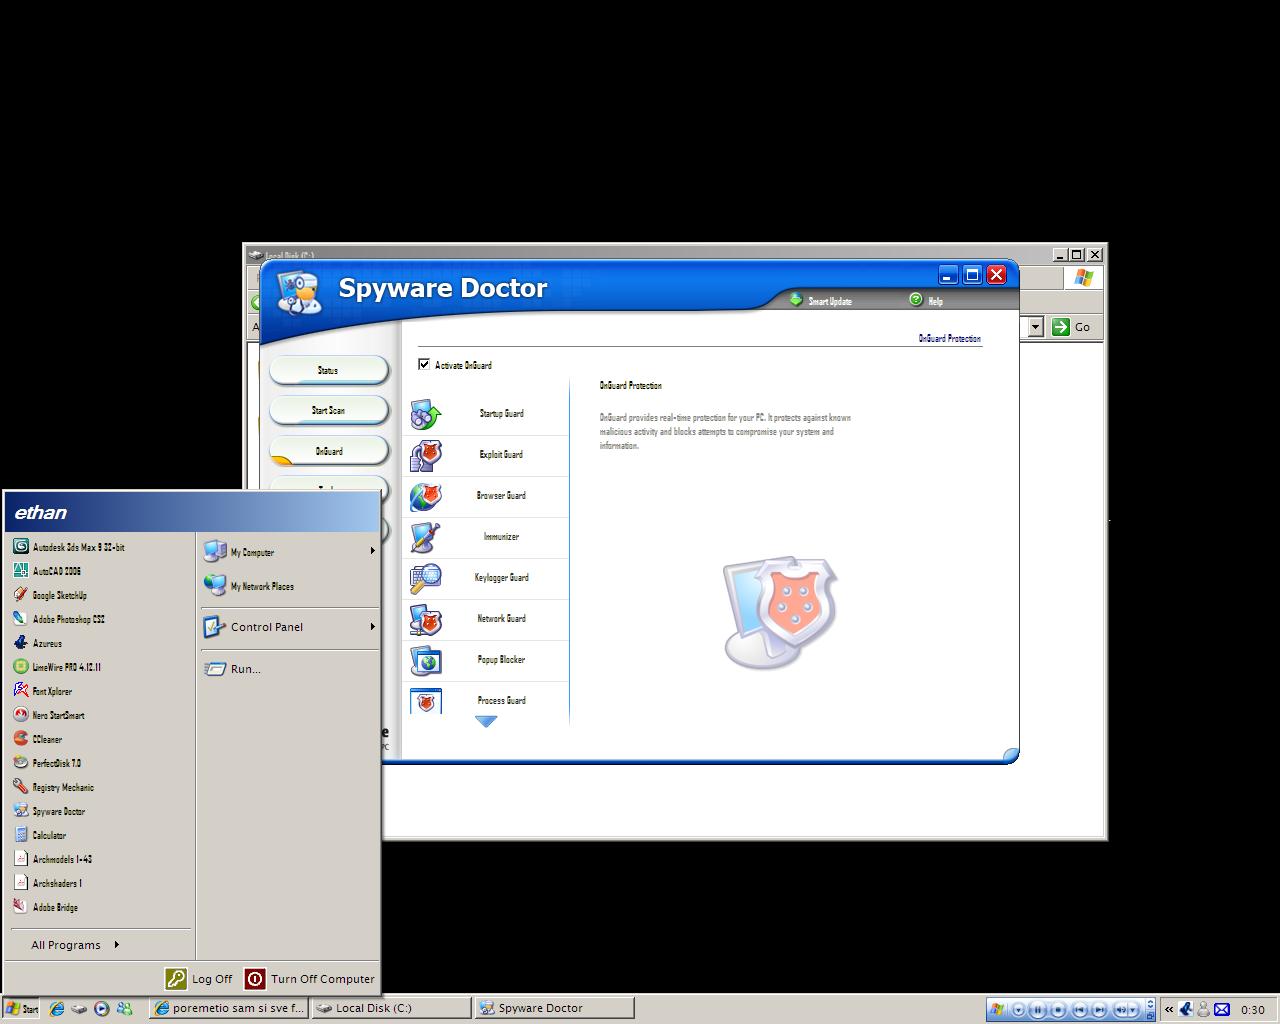The width and height of the screenshot is (1280, 1024).
Task: Click the Process Guard icon
Action: pos(426,700)
